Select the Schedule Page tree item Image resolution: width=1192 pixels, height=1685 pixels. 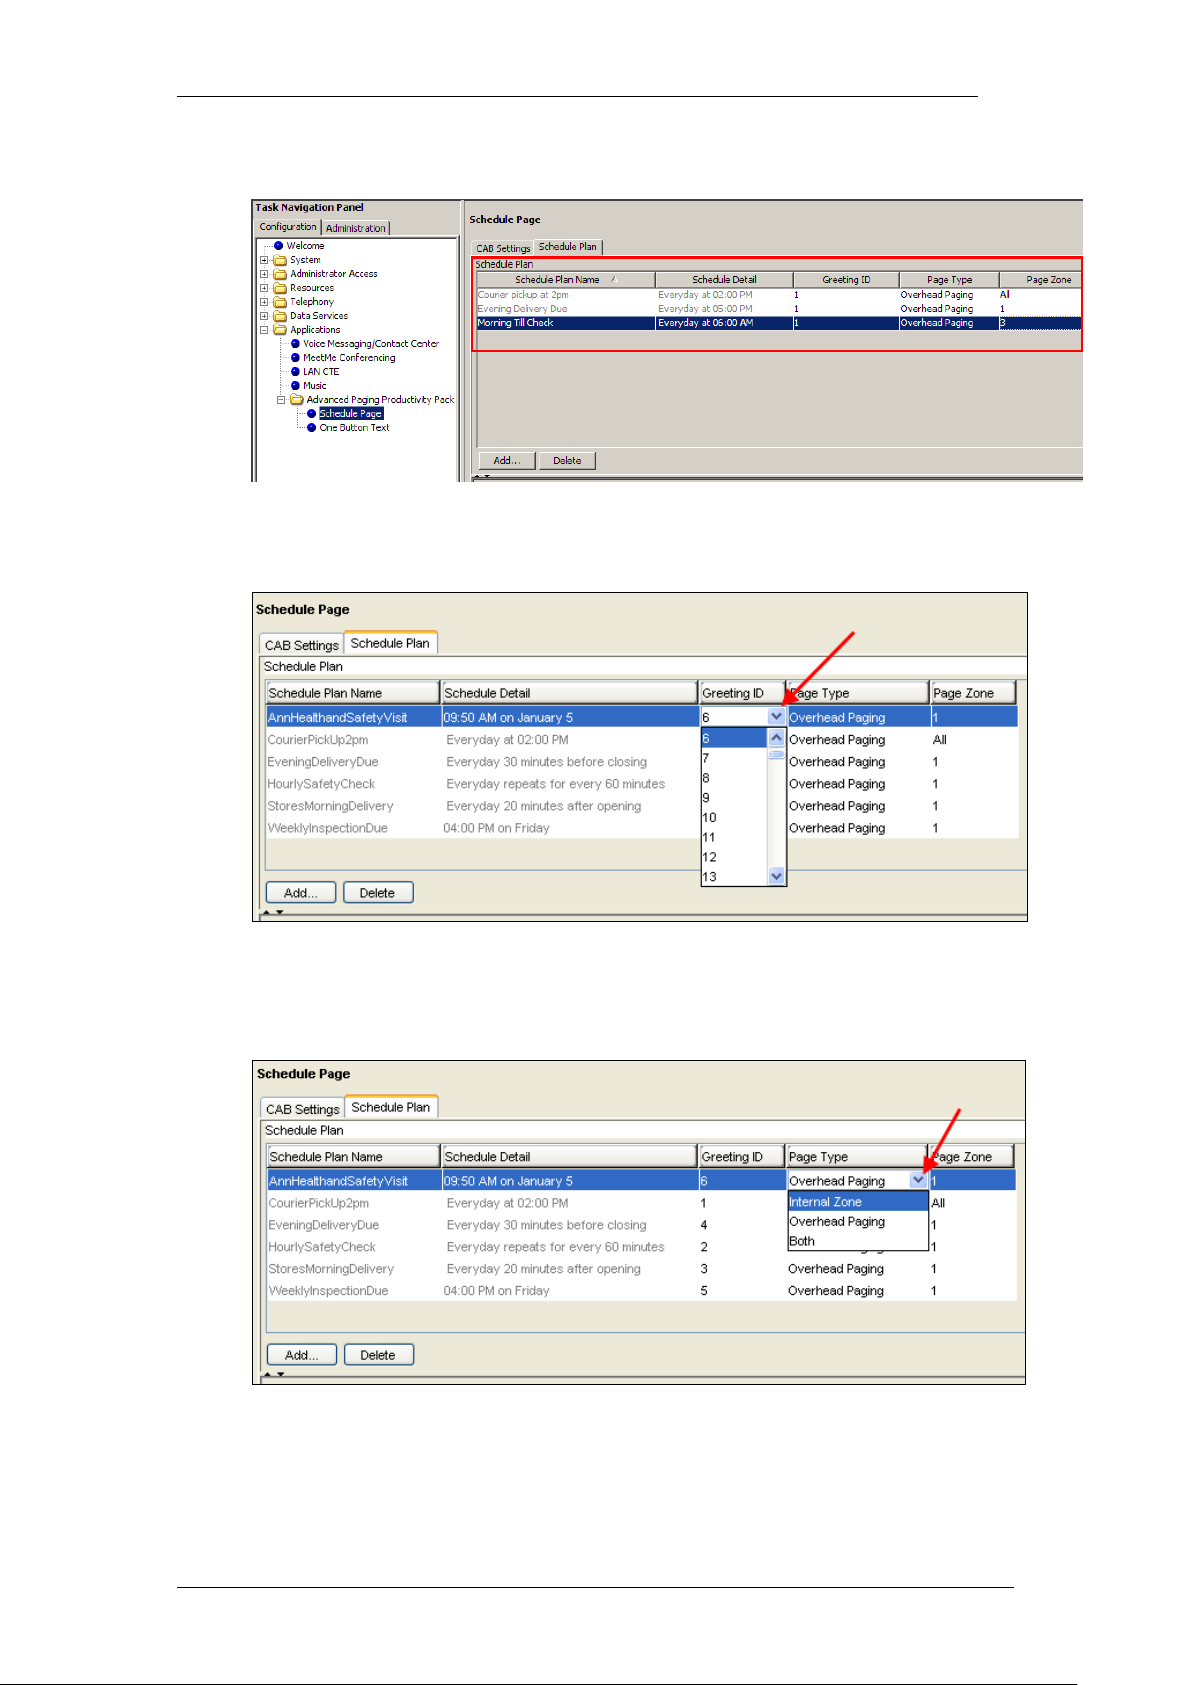click(351, 414)
